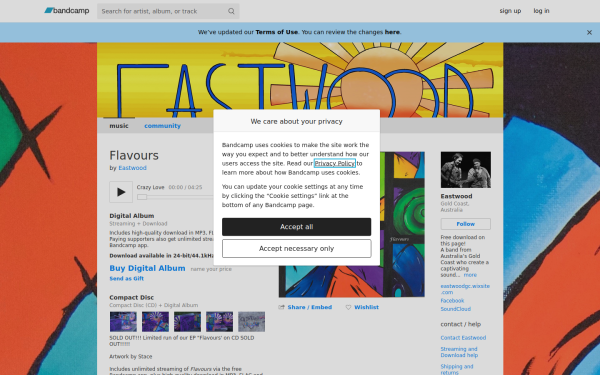The width and height of the screenshot is (600, 375).
Task: Open the fourth Compact Disc thumbnail
Action: [220, 321]
